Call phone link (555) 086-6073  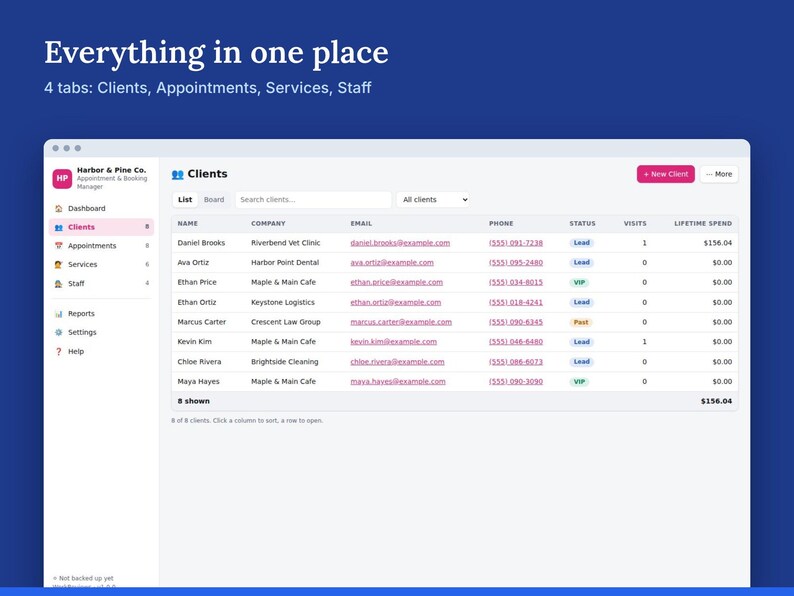click(515, 362)
